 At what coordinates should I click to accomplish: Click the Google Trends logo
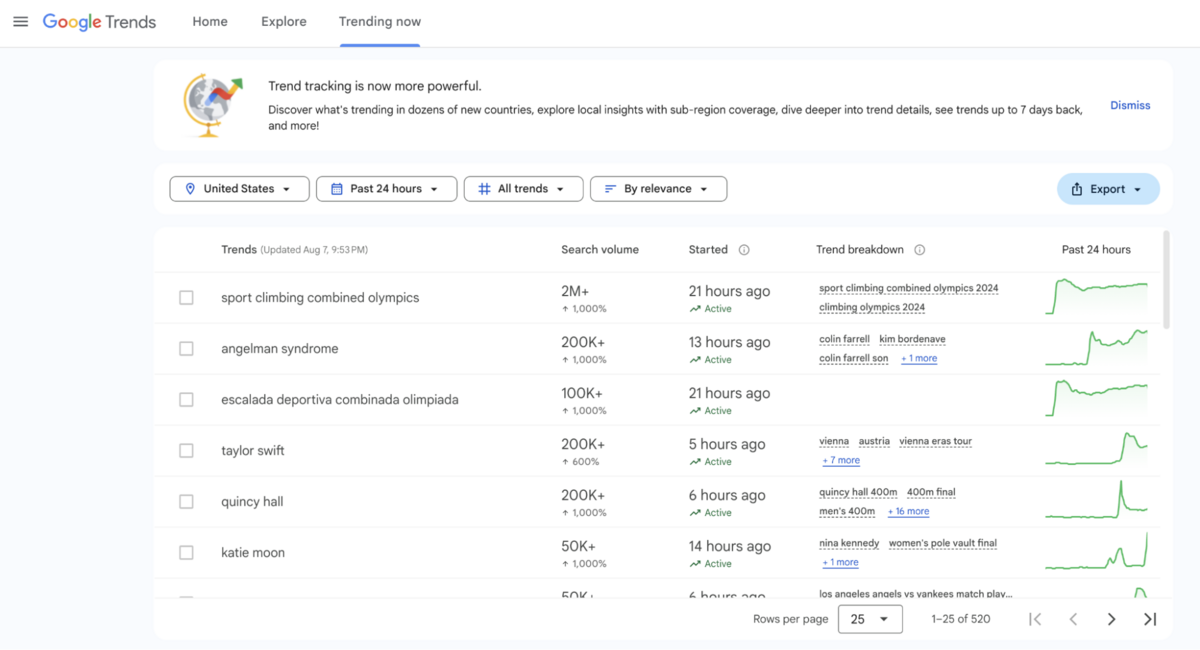(99, 22)
